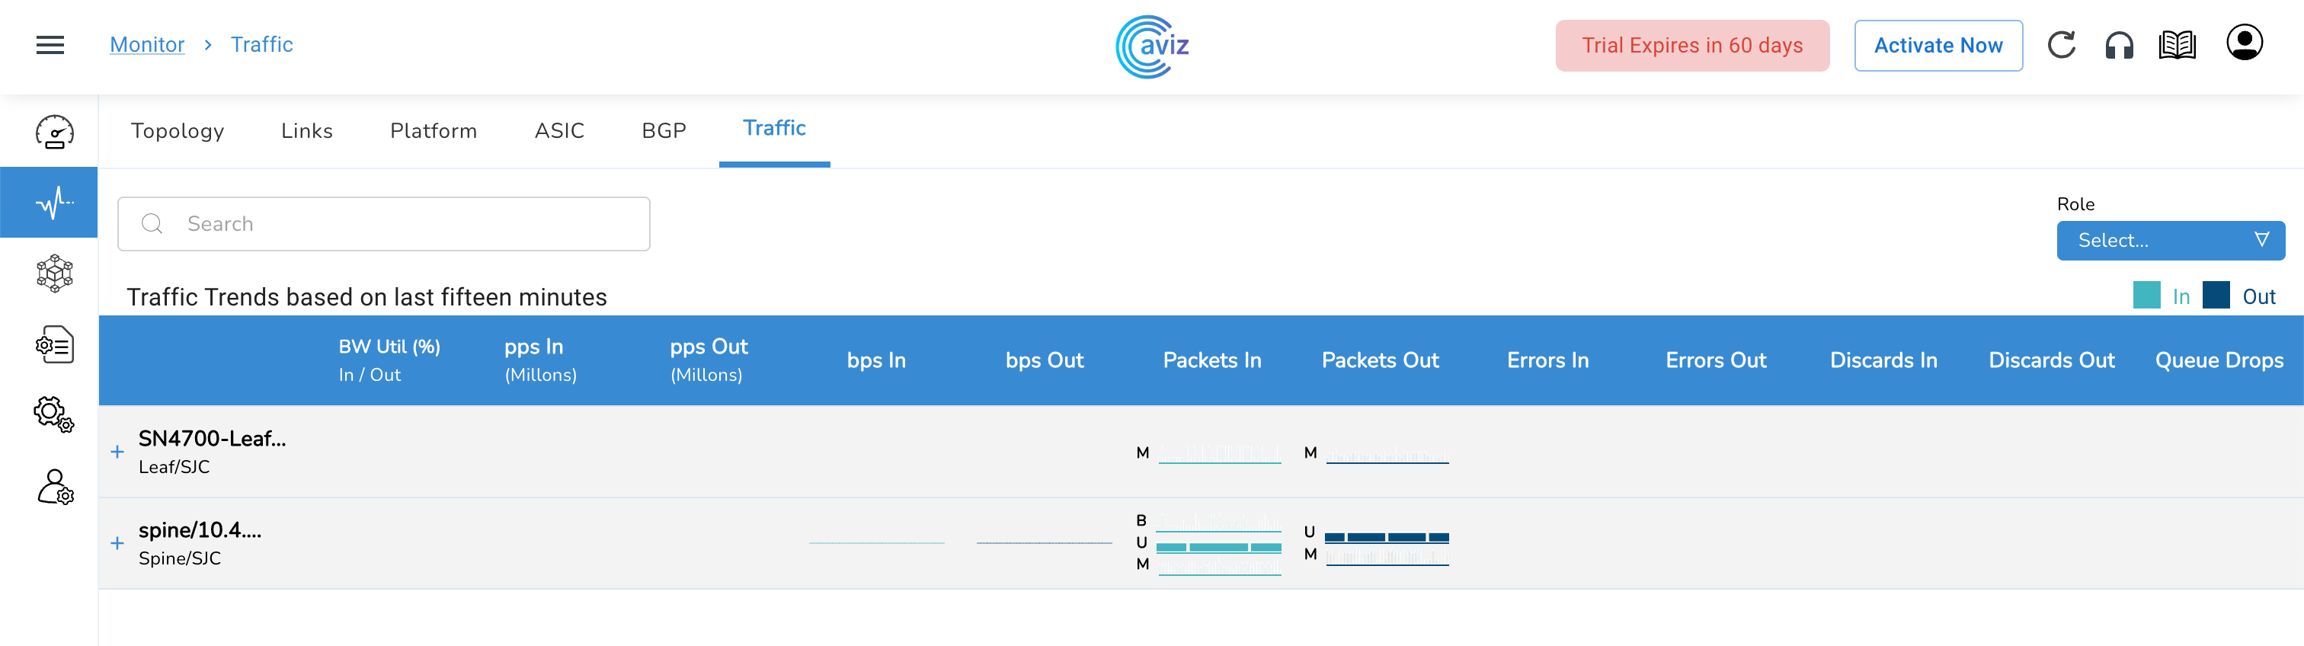Click the teal In legend swatch
The image size is (2304, 646).
2146,295
